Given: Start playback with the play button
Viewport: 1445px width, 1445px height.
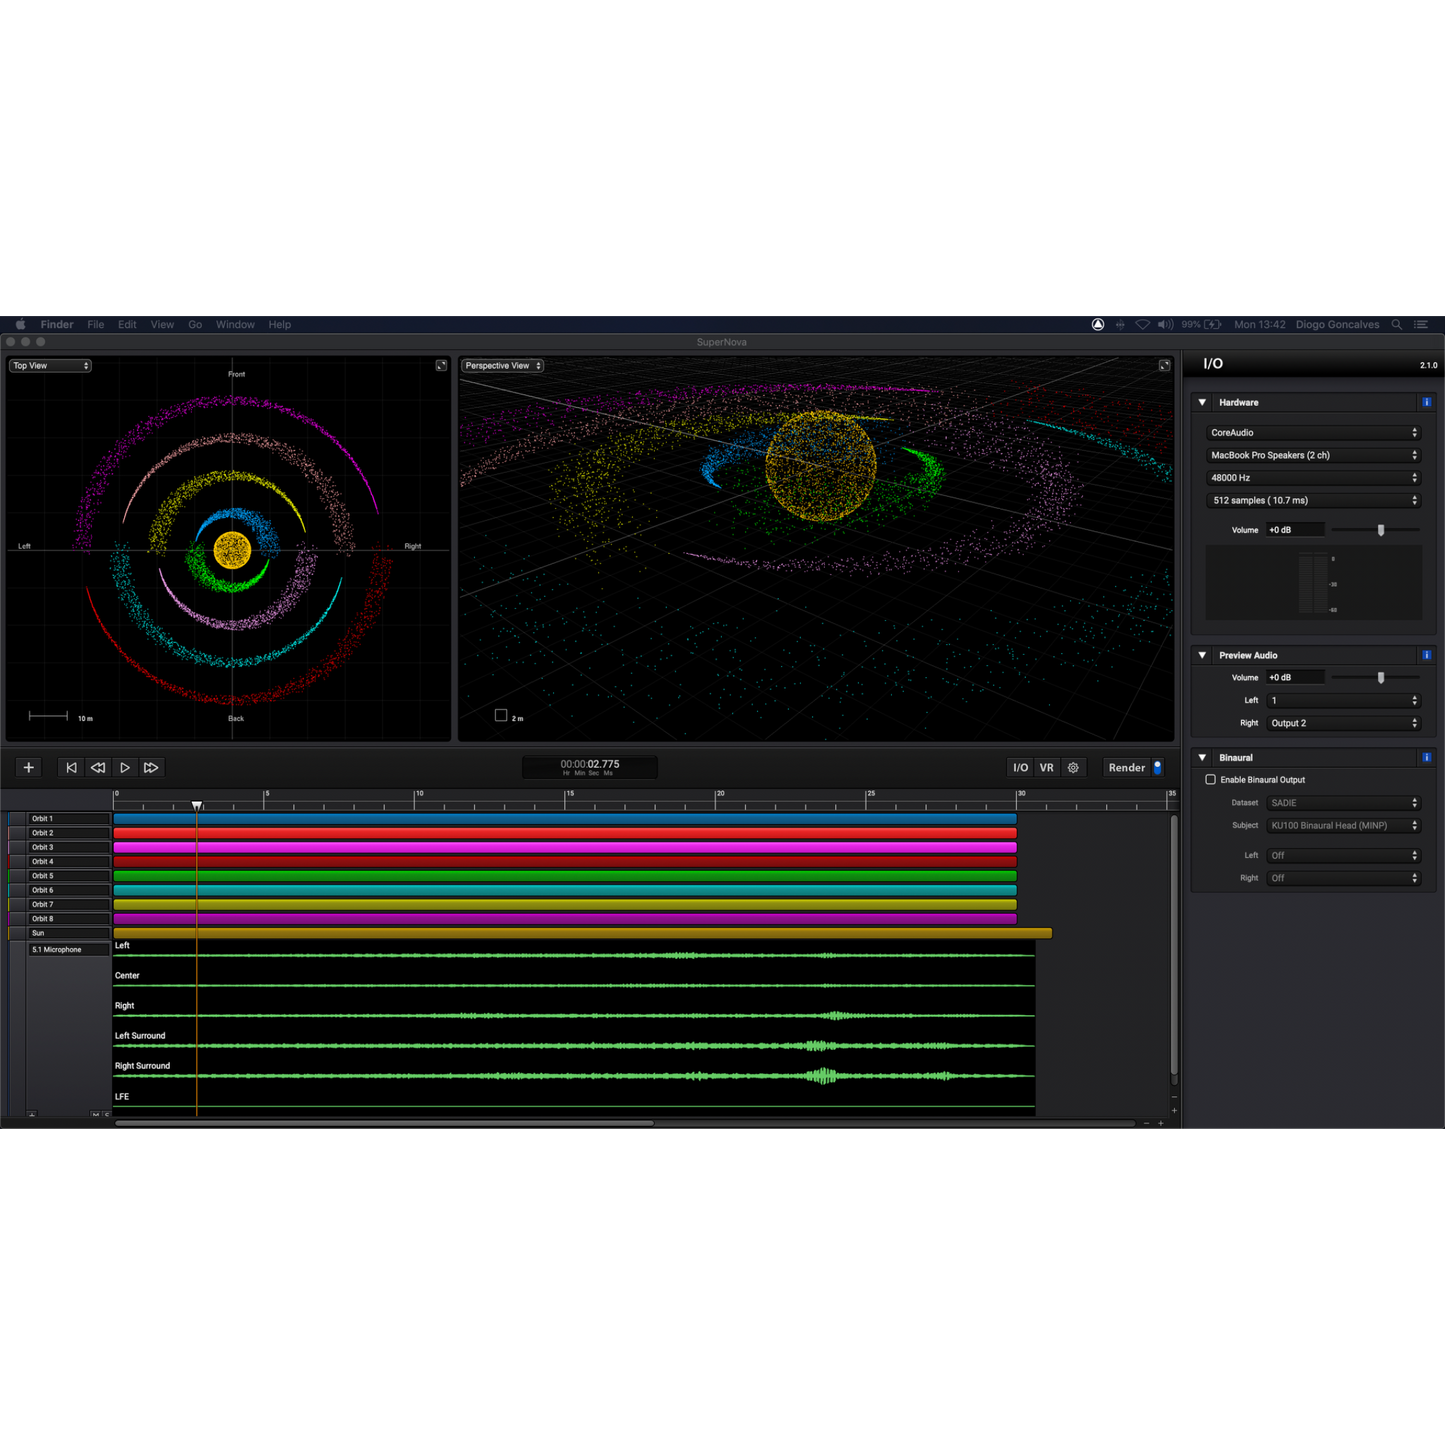Looking at the screenshot, I should (125, 768).
